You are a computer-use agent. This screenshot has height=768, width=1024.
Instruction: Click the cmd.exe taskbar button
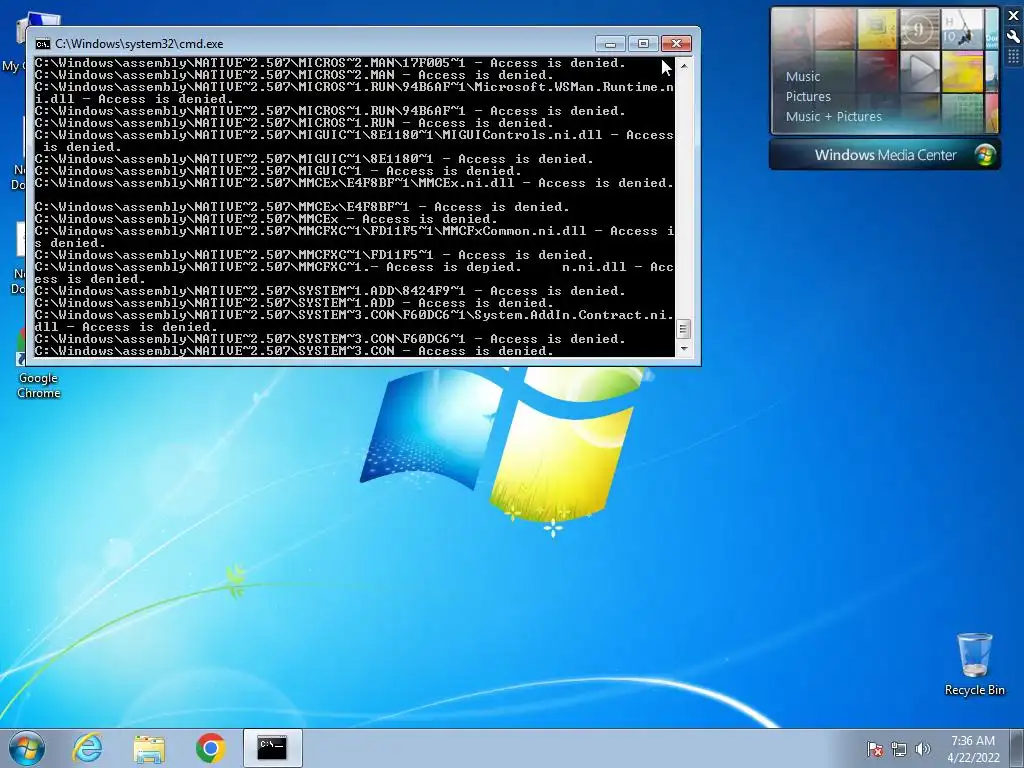[272, 748]
